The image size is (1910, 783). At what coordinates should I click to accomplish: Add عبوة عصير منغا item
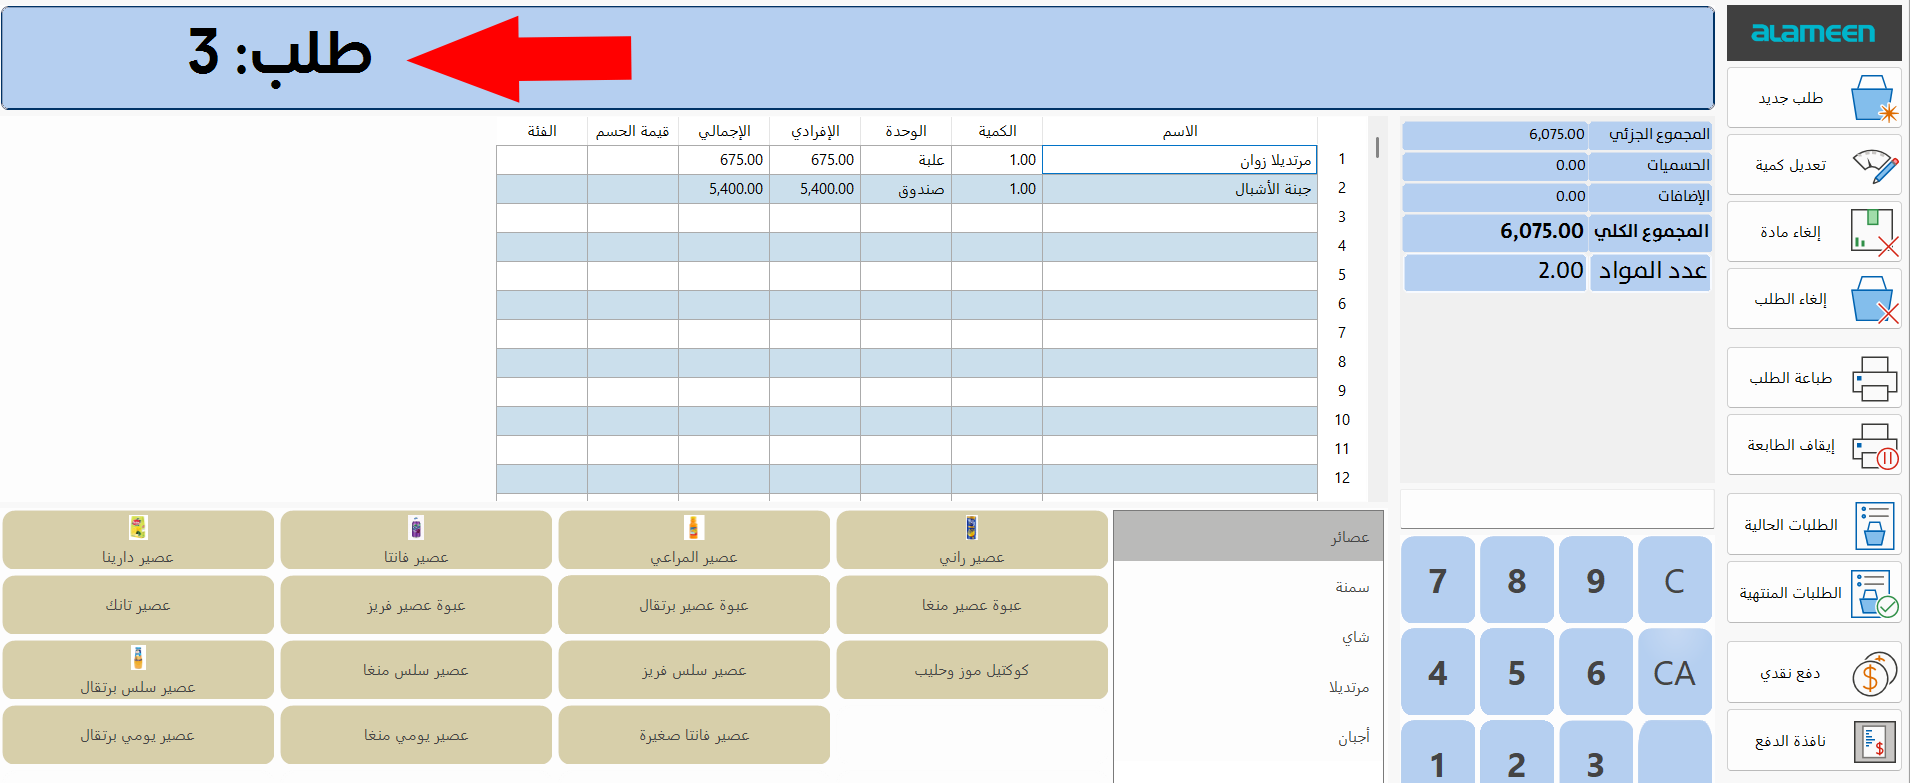pyautogui.click(x=972, y=605)
